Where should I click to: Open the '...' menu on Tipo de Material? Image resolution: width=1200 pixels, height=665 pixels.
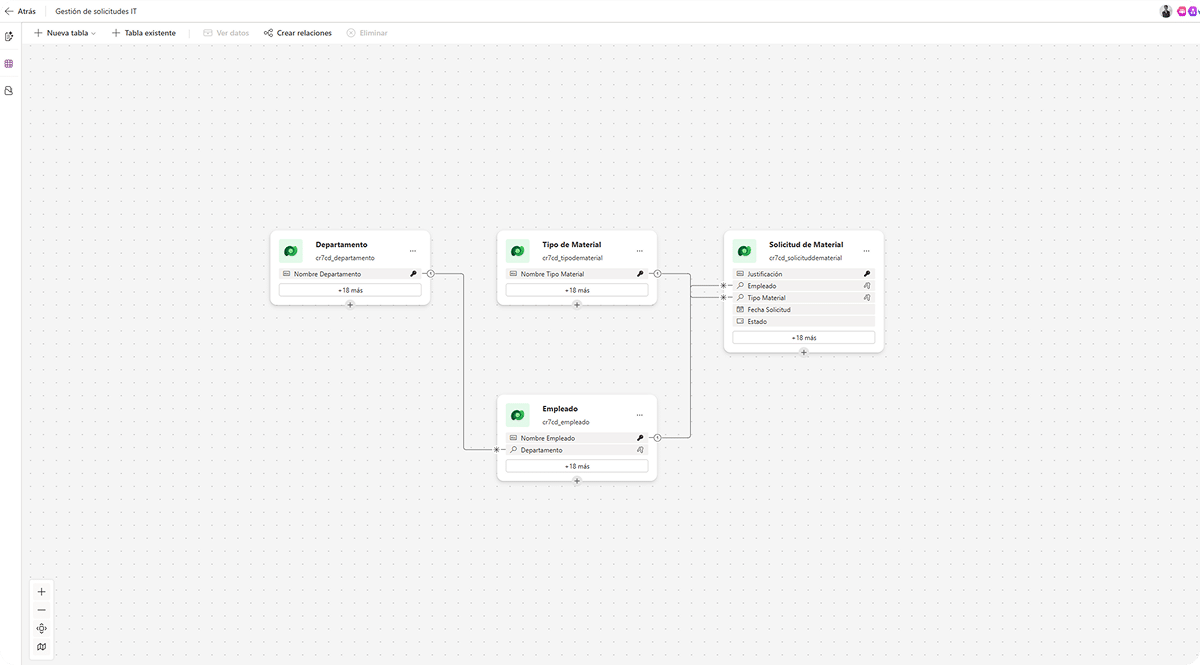click(x=639, y=249)
